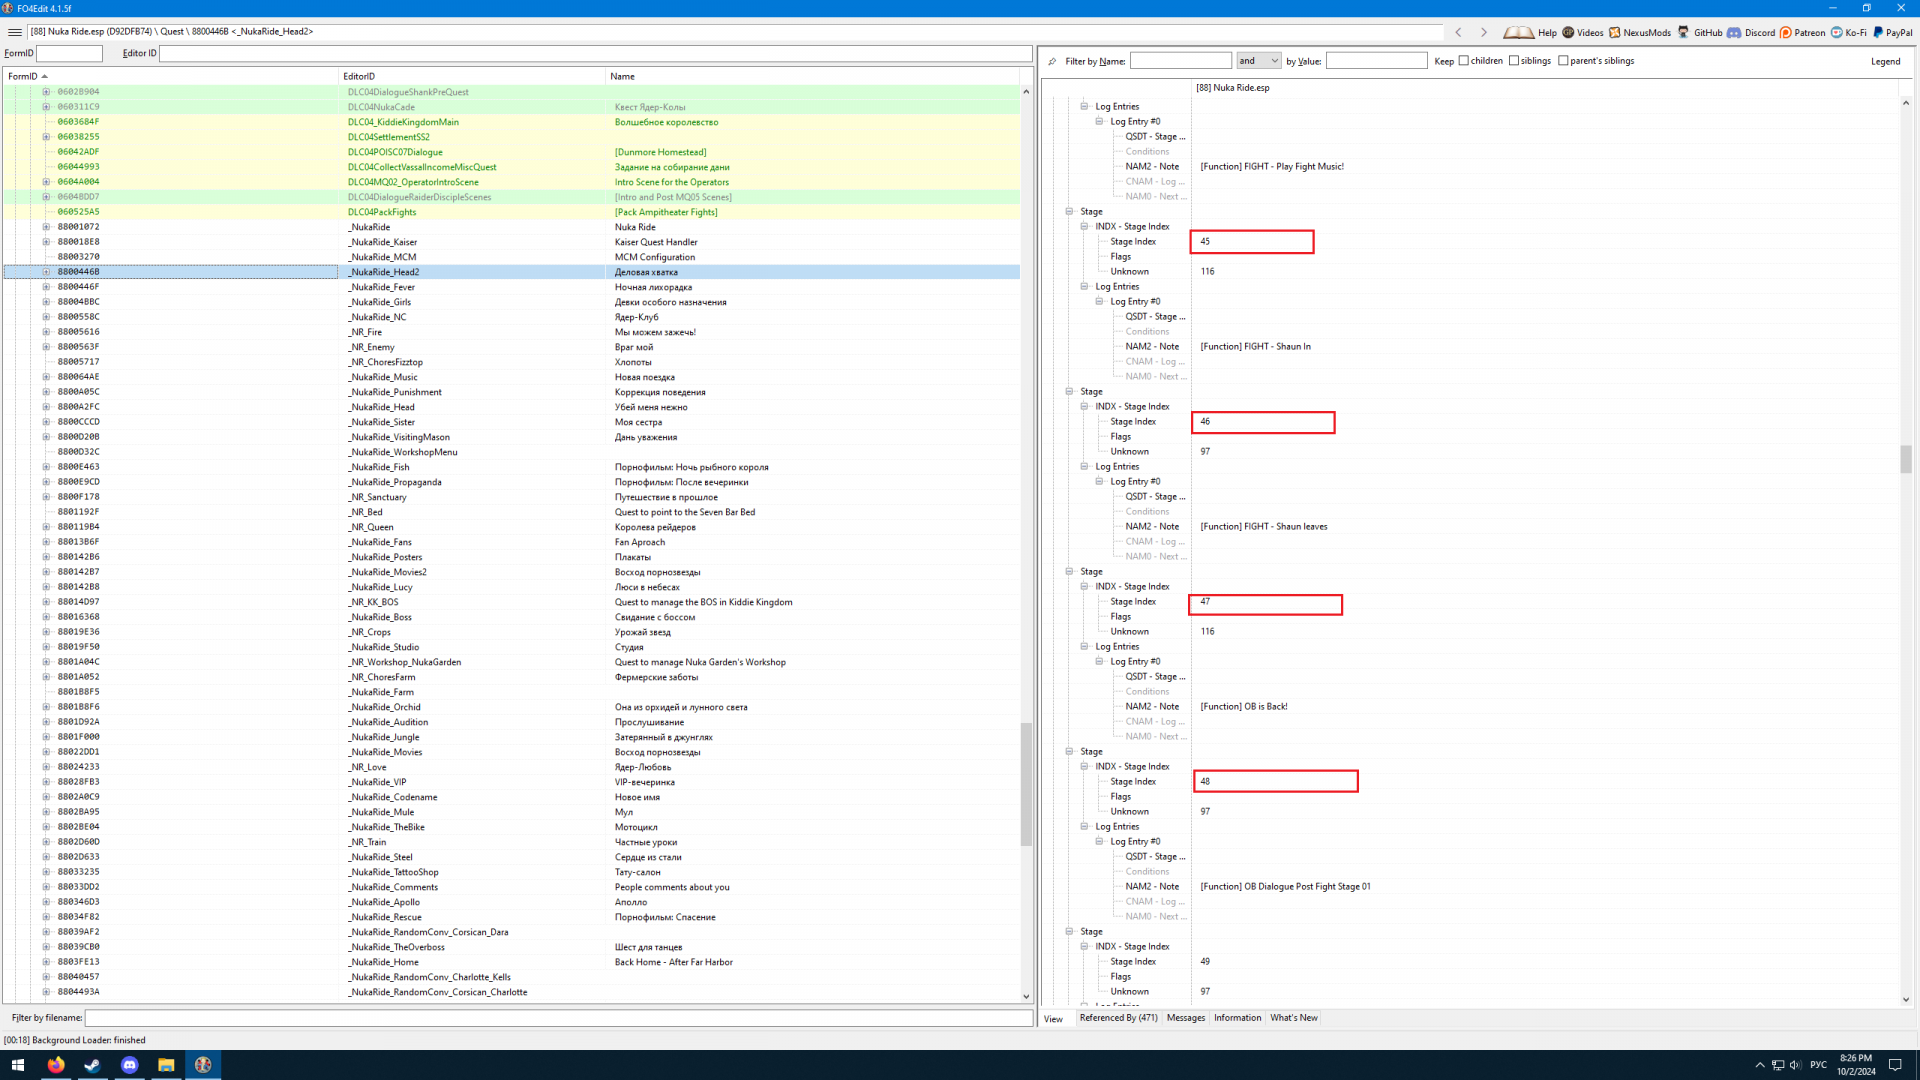Open the hamburger main menu
The width and height of the screenshot is (1920, 1080).
pos(14,32)
